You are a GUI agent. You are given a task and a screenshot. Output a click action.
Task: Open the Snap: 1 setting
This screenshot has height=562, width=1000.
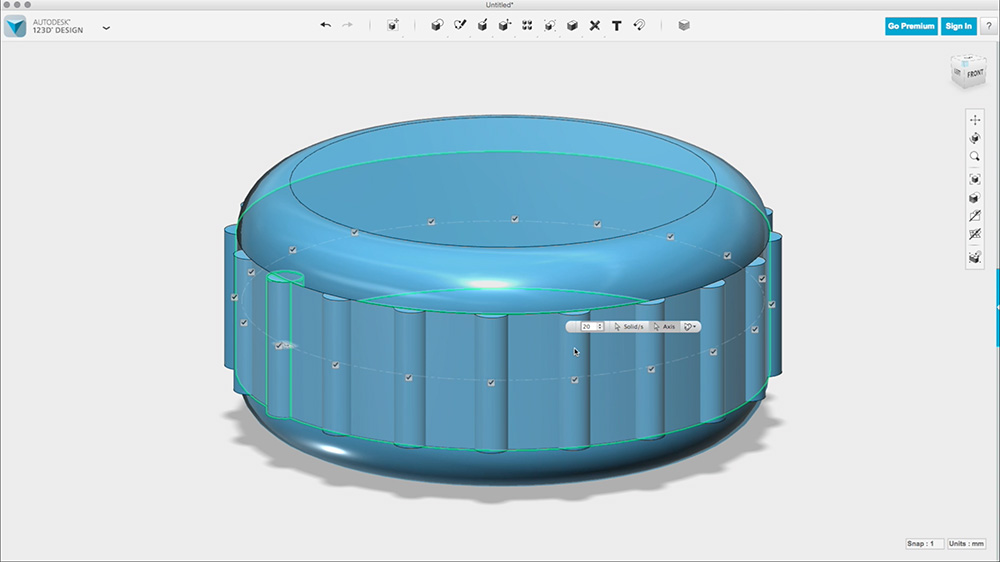pos(924,544)
